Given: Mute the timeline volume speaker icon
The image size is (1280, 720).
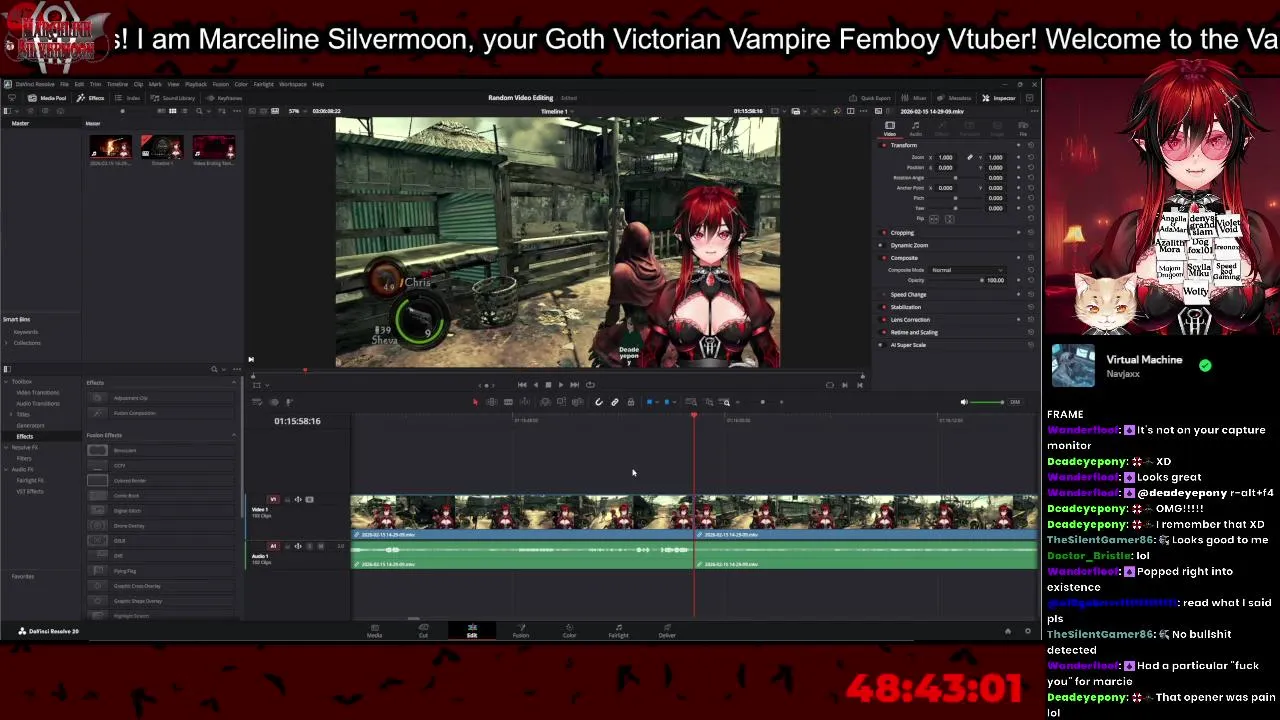Looking at the screenshot, I should point(964,402).
